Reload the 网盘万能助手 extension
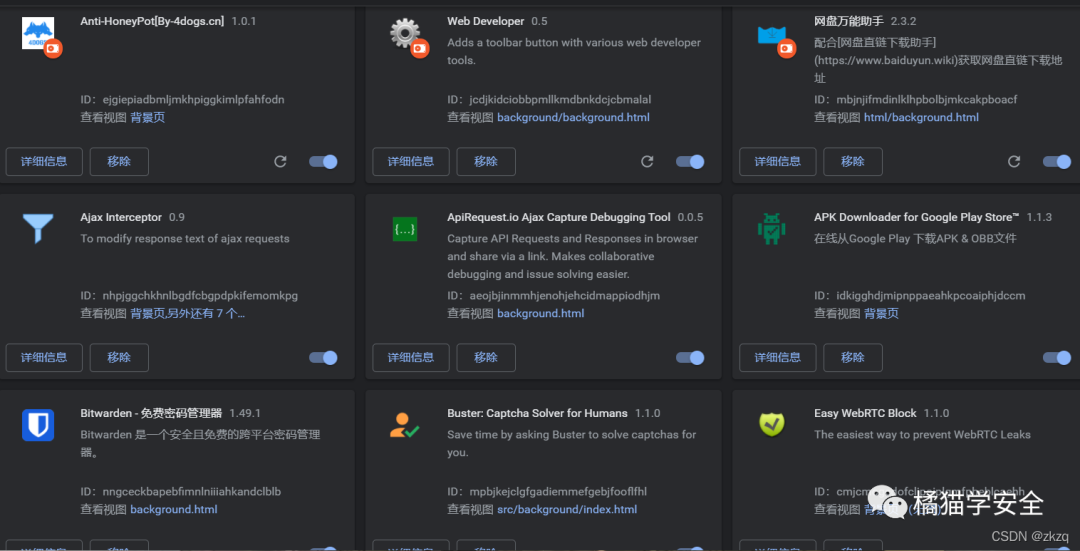The image size is (1080, 551). click(1014, 161)
